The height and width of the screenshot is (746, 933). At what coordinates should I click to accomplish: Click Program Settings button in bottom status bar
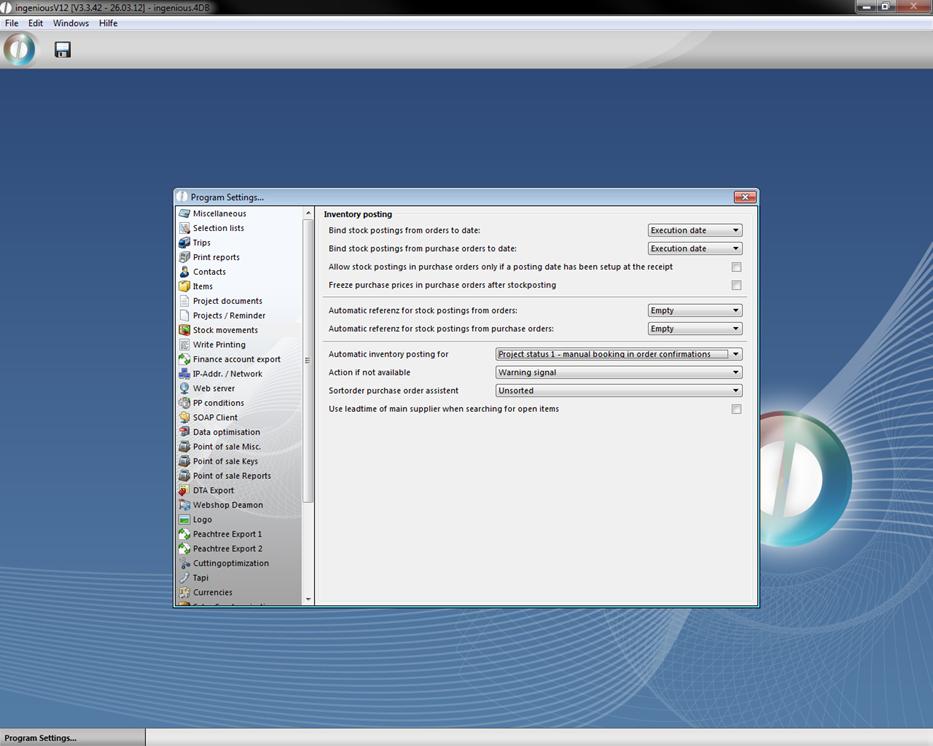click(40, 738)
